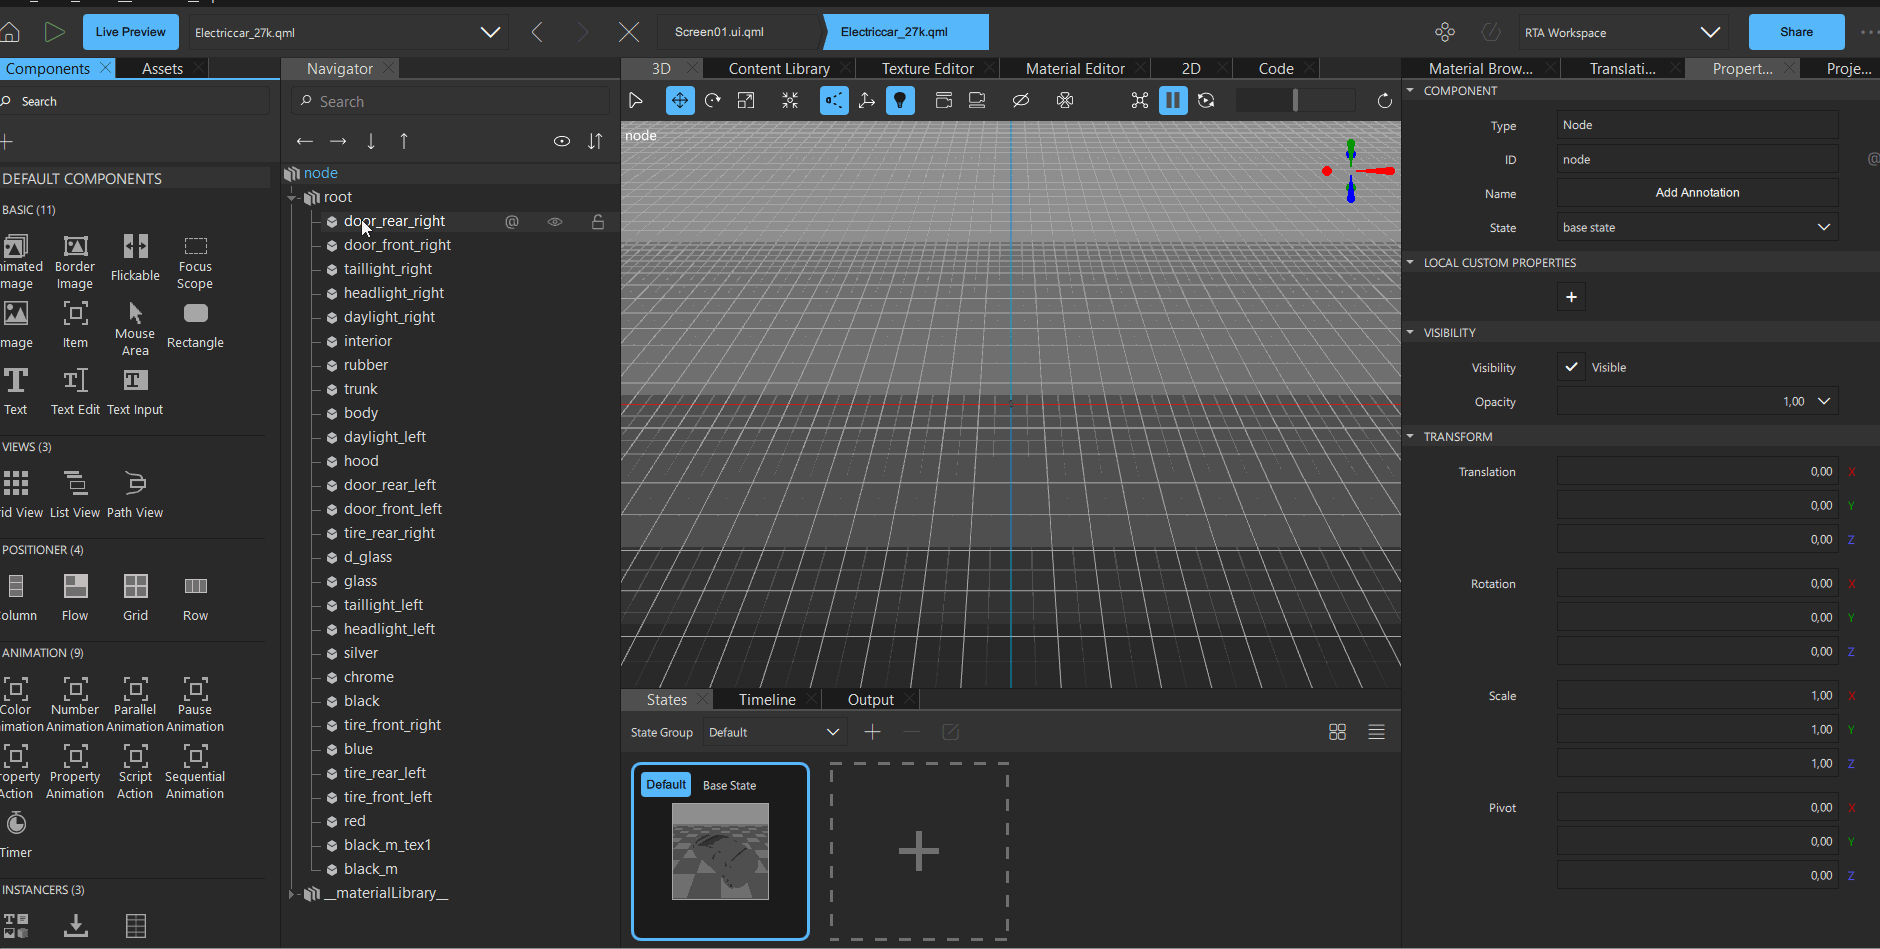Toggle Navigator reverse order icon
Viewport: 1880px width, 949px height.
pos(595,141)
